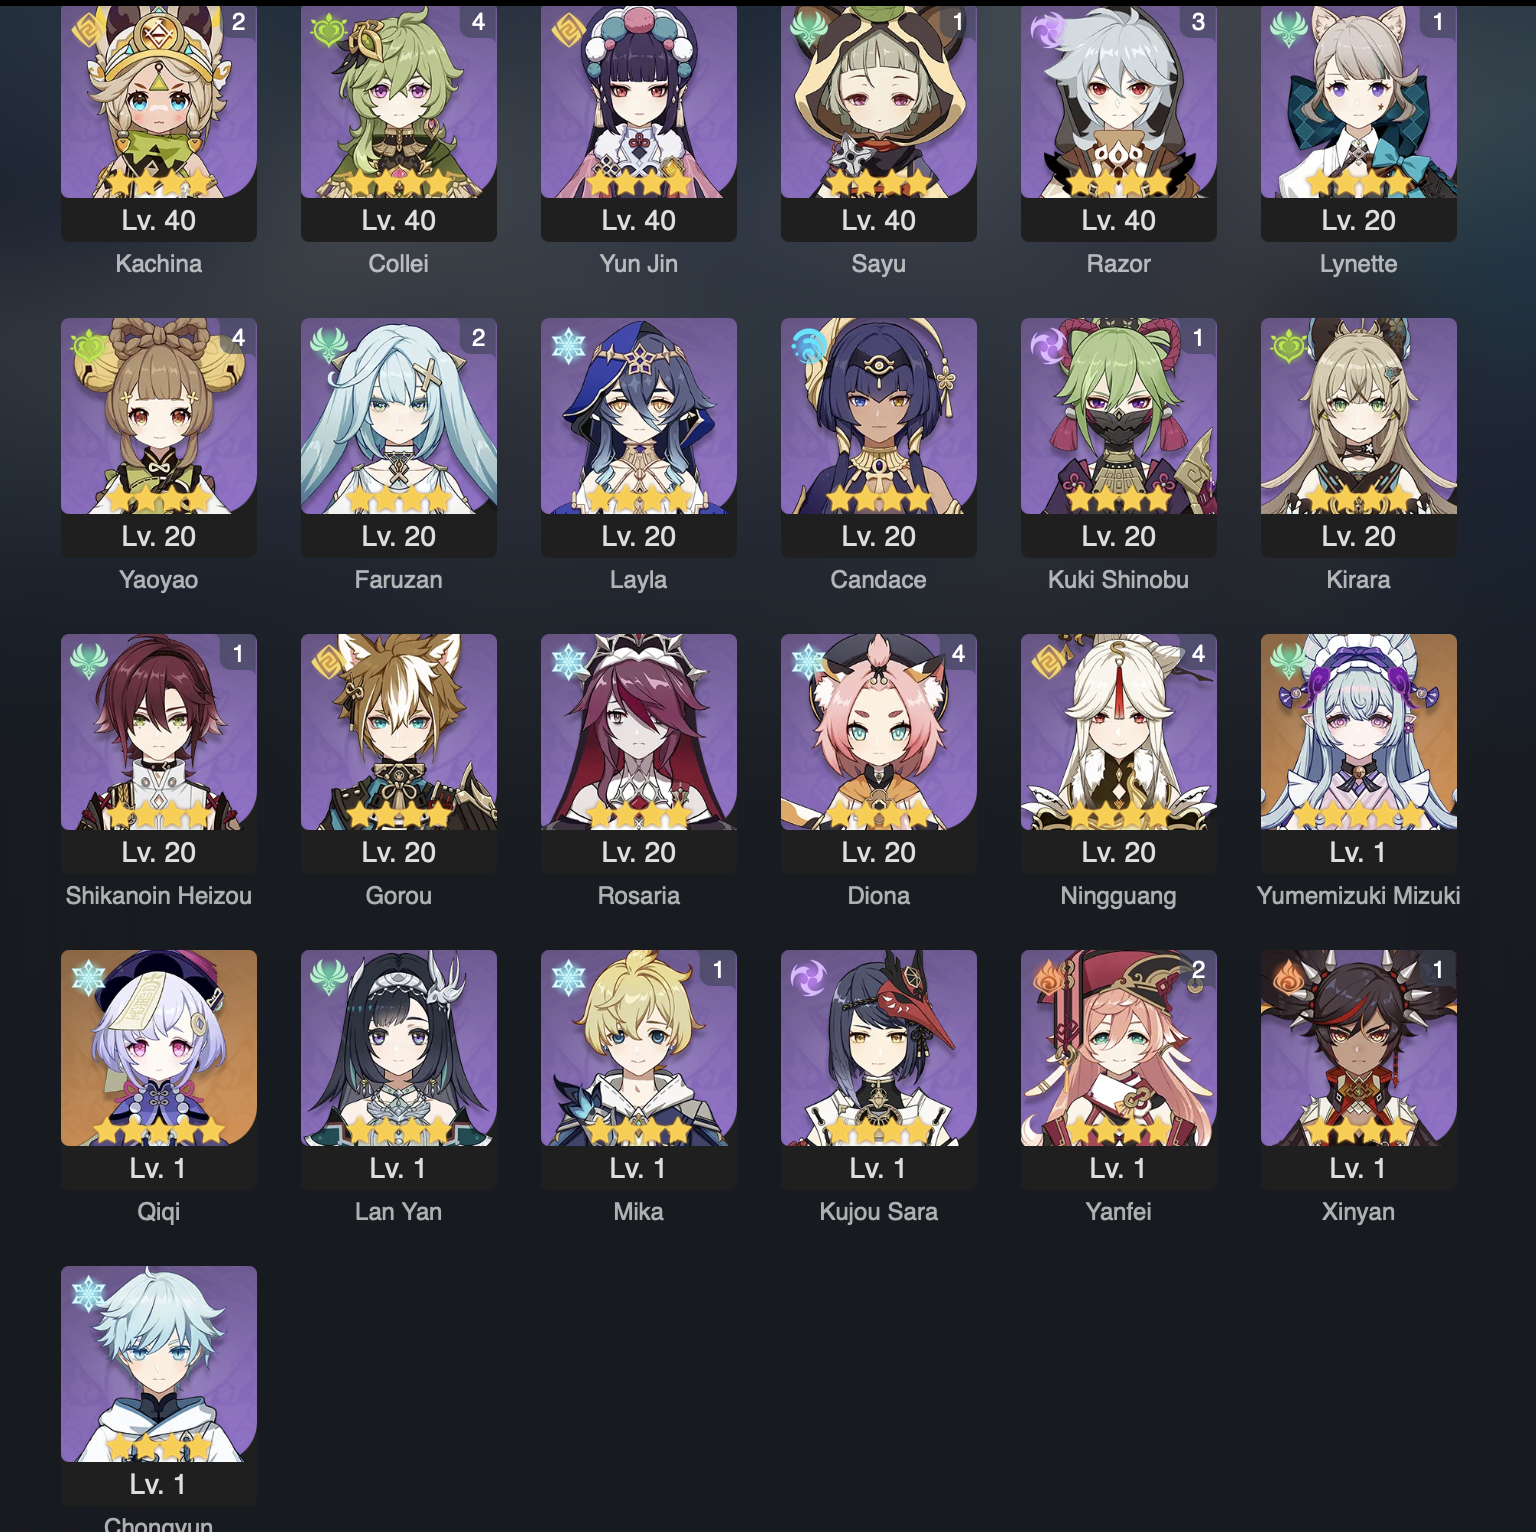The image size is (1536, 1532).
Task: Click Lynette's Lv. 20 level bar
Action: (x=1359, y=220)
